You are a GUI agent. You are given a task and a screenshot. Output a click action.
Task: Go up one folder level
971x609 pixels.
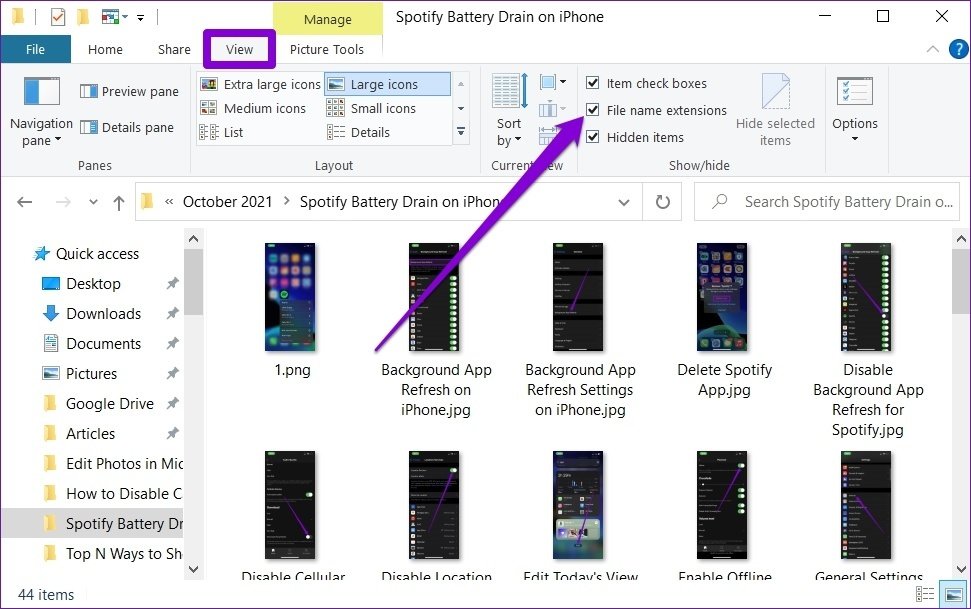click(x=119, y=202)
